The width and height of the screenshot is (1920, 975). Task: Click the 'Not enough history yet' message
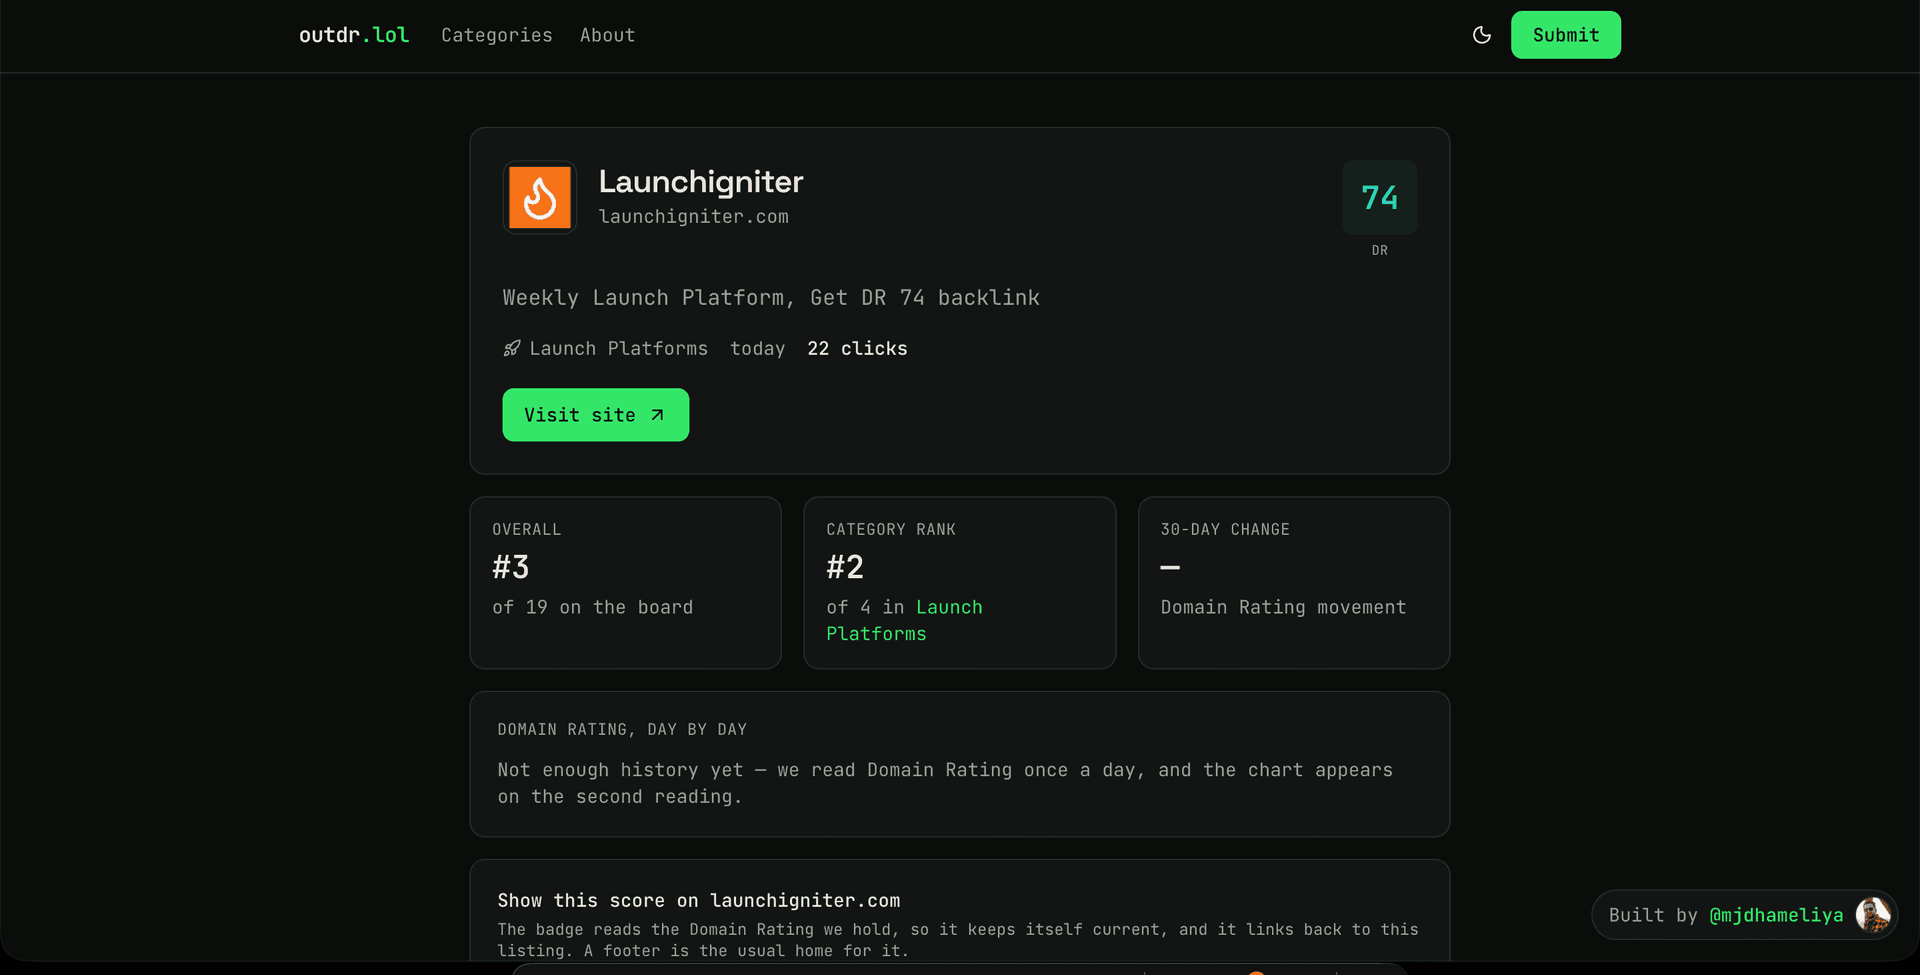click(945, 783)
